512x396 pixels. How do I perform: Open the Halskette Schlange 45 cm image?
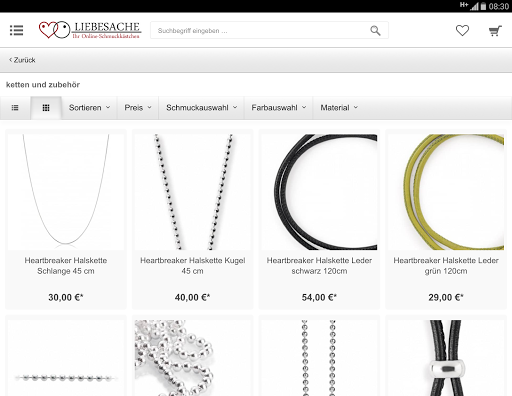click(x=66, y=192)
